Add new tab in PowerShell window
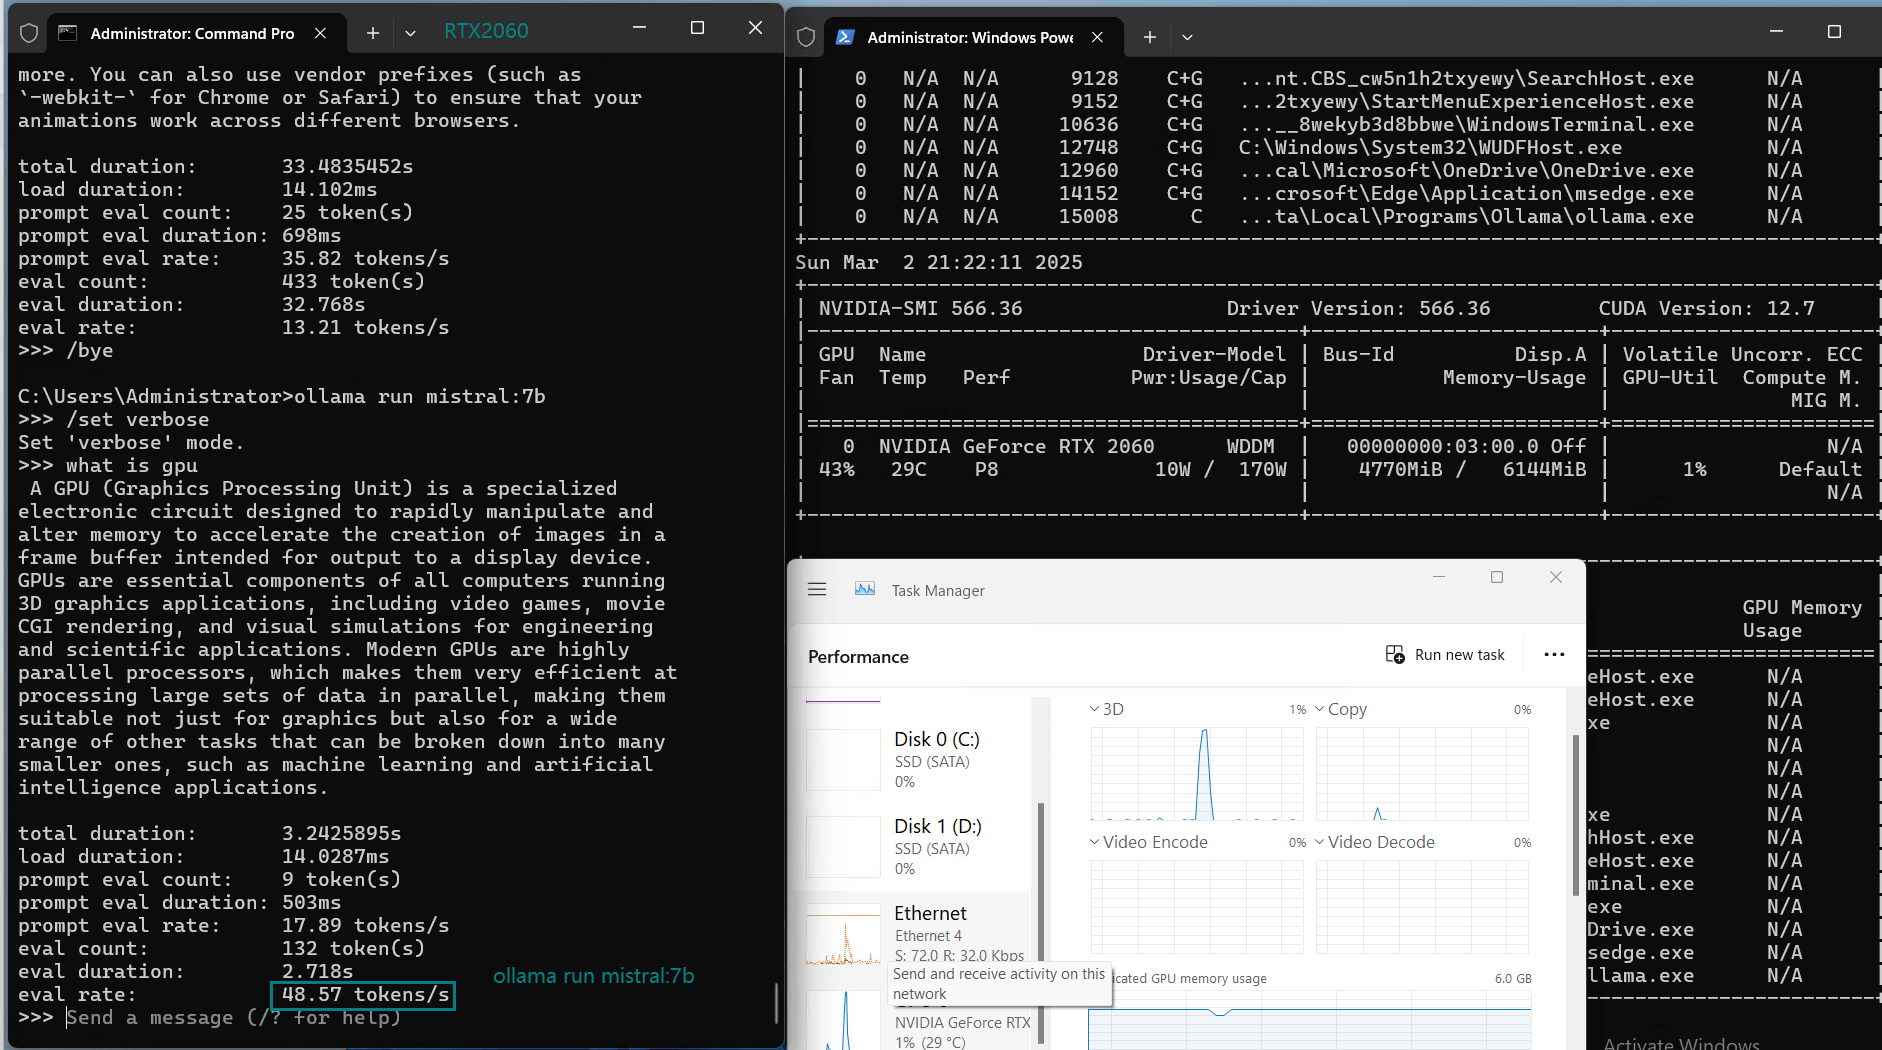 (1149, 37)
